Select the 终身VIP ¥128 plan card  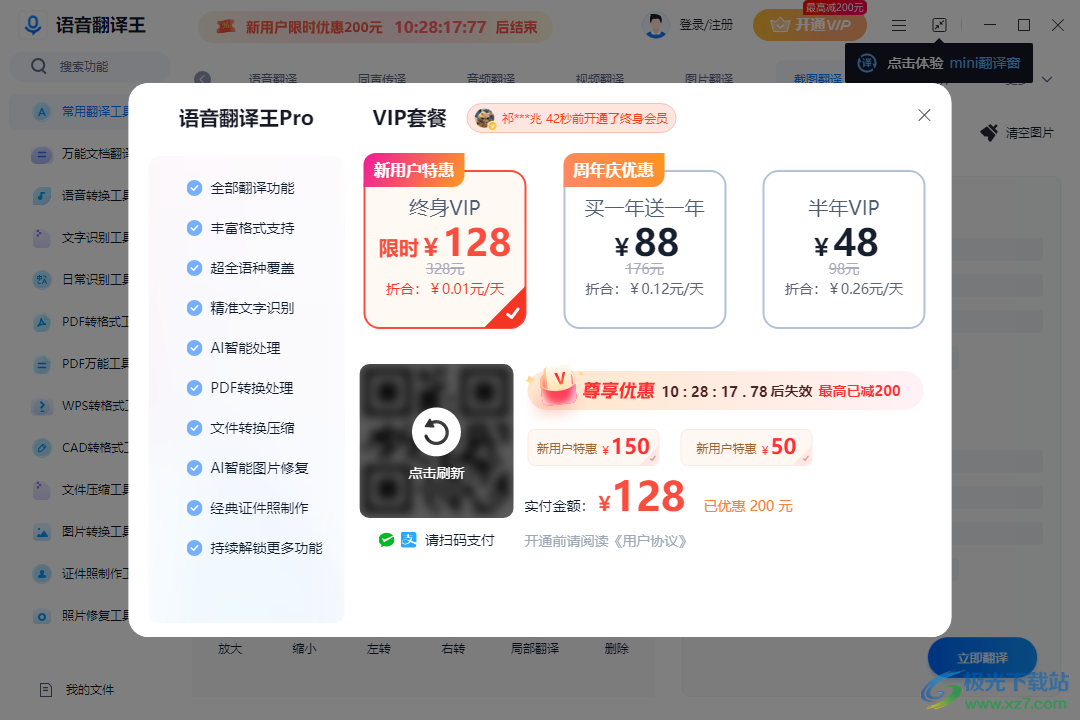pos(445,249)
